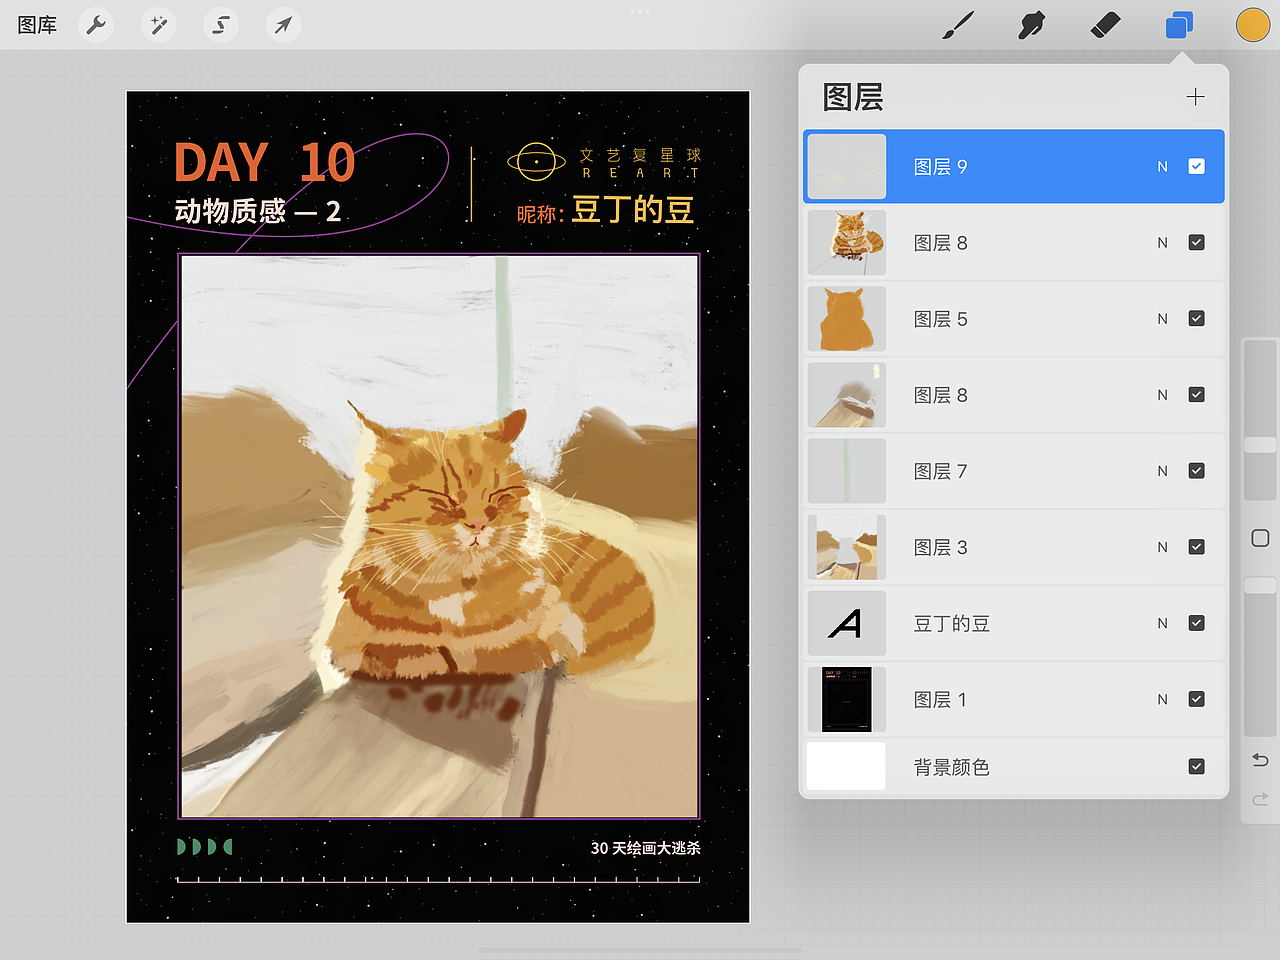Select the 背景颜色 label

[x=951, y=767]
